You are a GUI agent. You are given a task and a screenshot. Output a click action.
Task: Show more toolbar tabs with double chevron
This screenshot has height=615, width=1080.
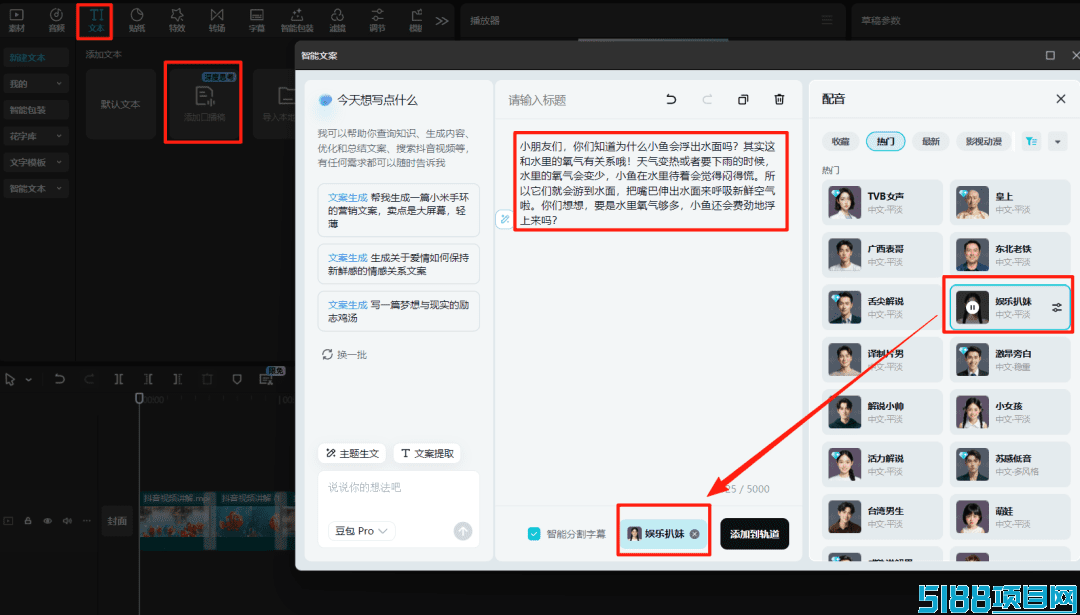442,21
